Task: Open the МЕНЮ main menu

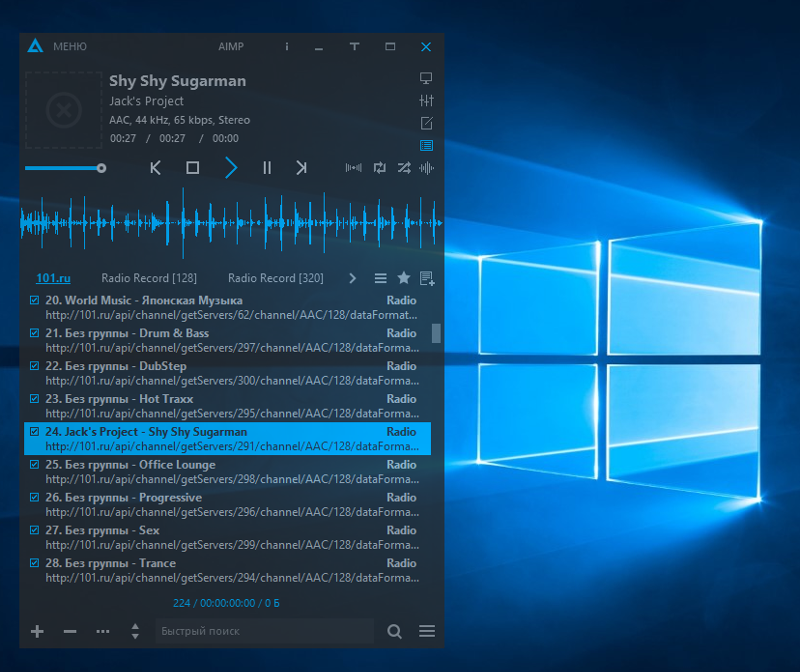Action: point(70,46)
